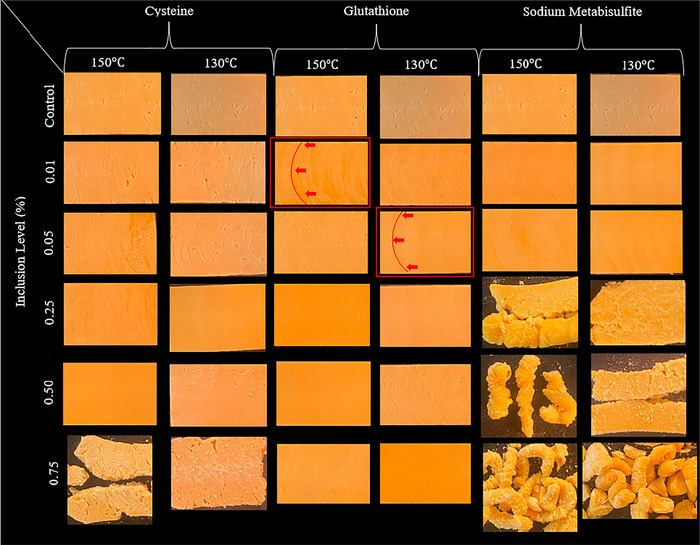700x545 pixels.
Task: Pick the Cysteine 150°C image at 0.05%
Action: (110, 243)
